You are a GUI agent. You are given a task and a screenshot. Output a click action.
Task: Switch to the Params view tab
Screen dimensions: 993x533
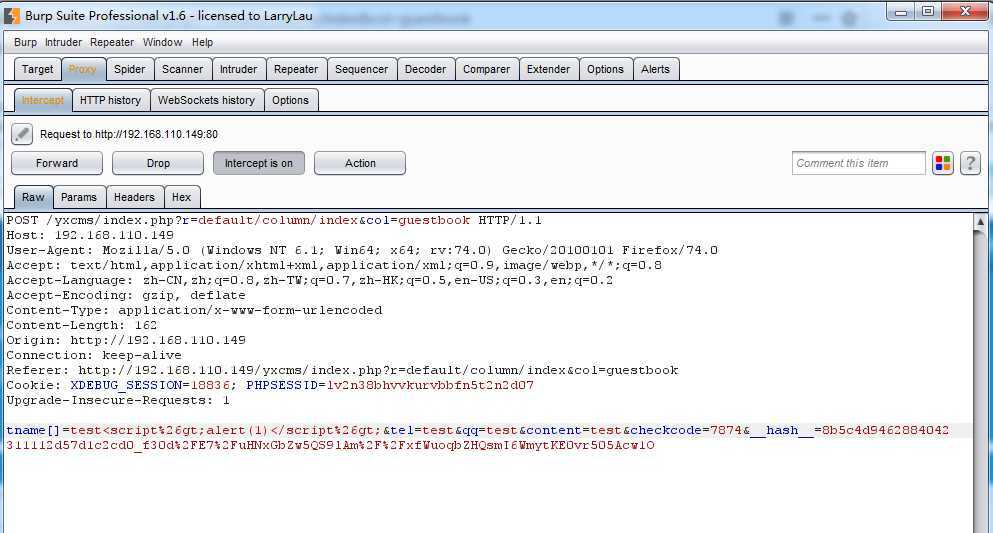click(x=79, y=197)
